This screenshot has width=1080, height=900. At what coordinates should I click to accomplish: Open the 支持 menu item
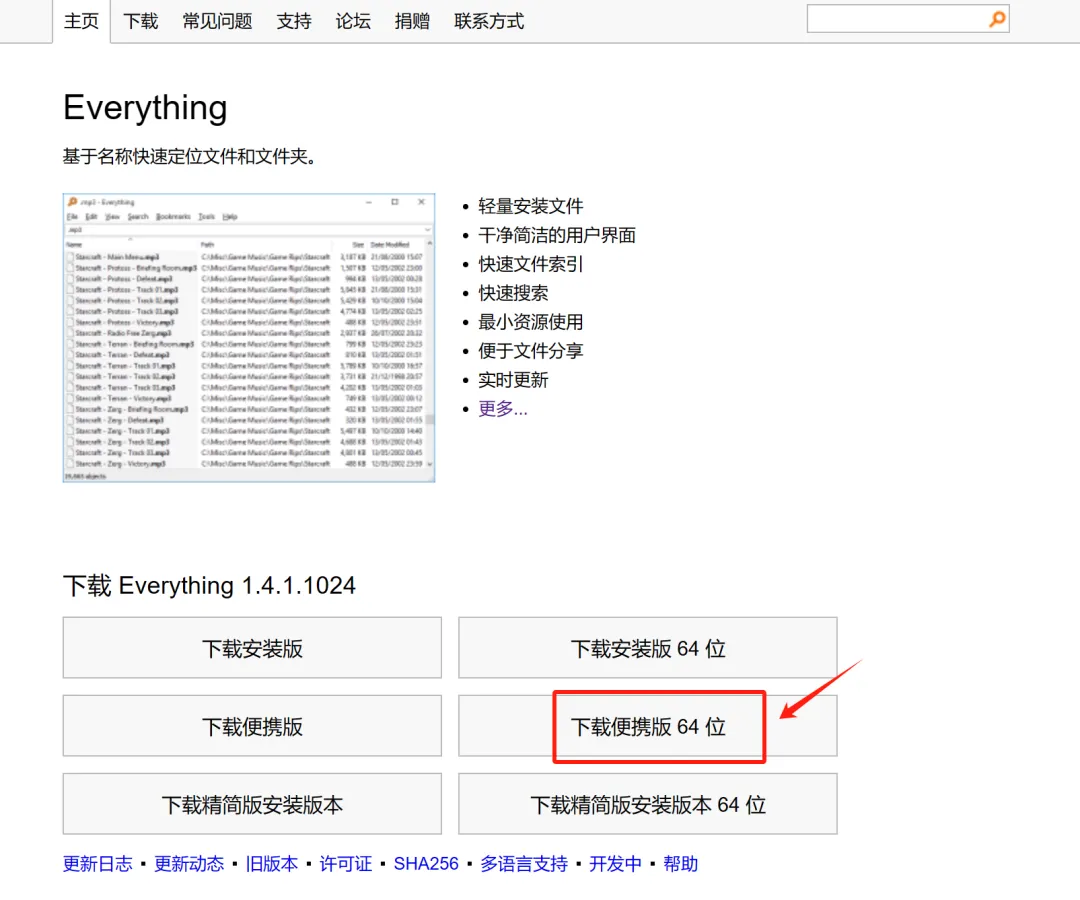coord(293,21)
